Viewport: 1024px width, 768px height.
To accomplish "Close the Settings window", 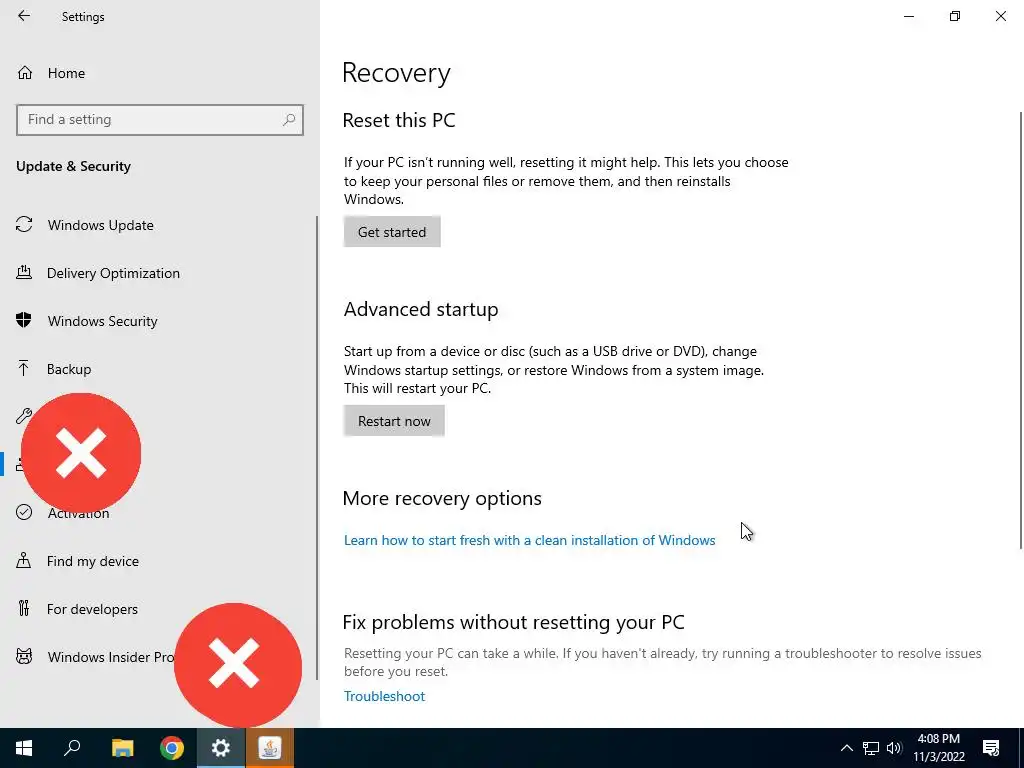I will click(x=1000, y=16).
